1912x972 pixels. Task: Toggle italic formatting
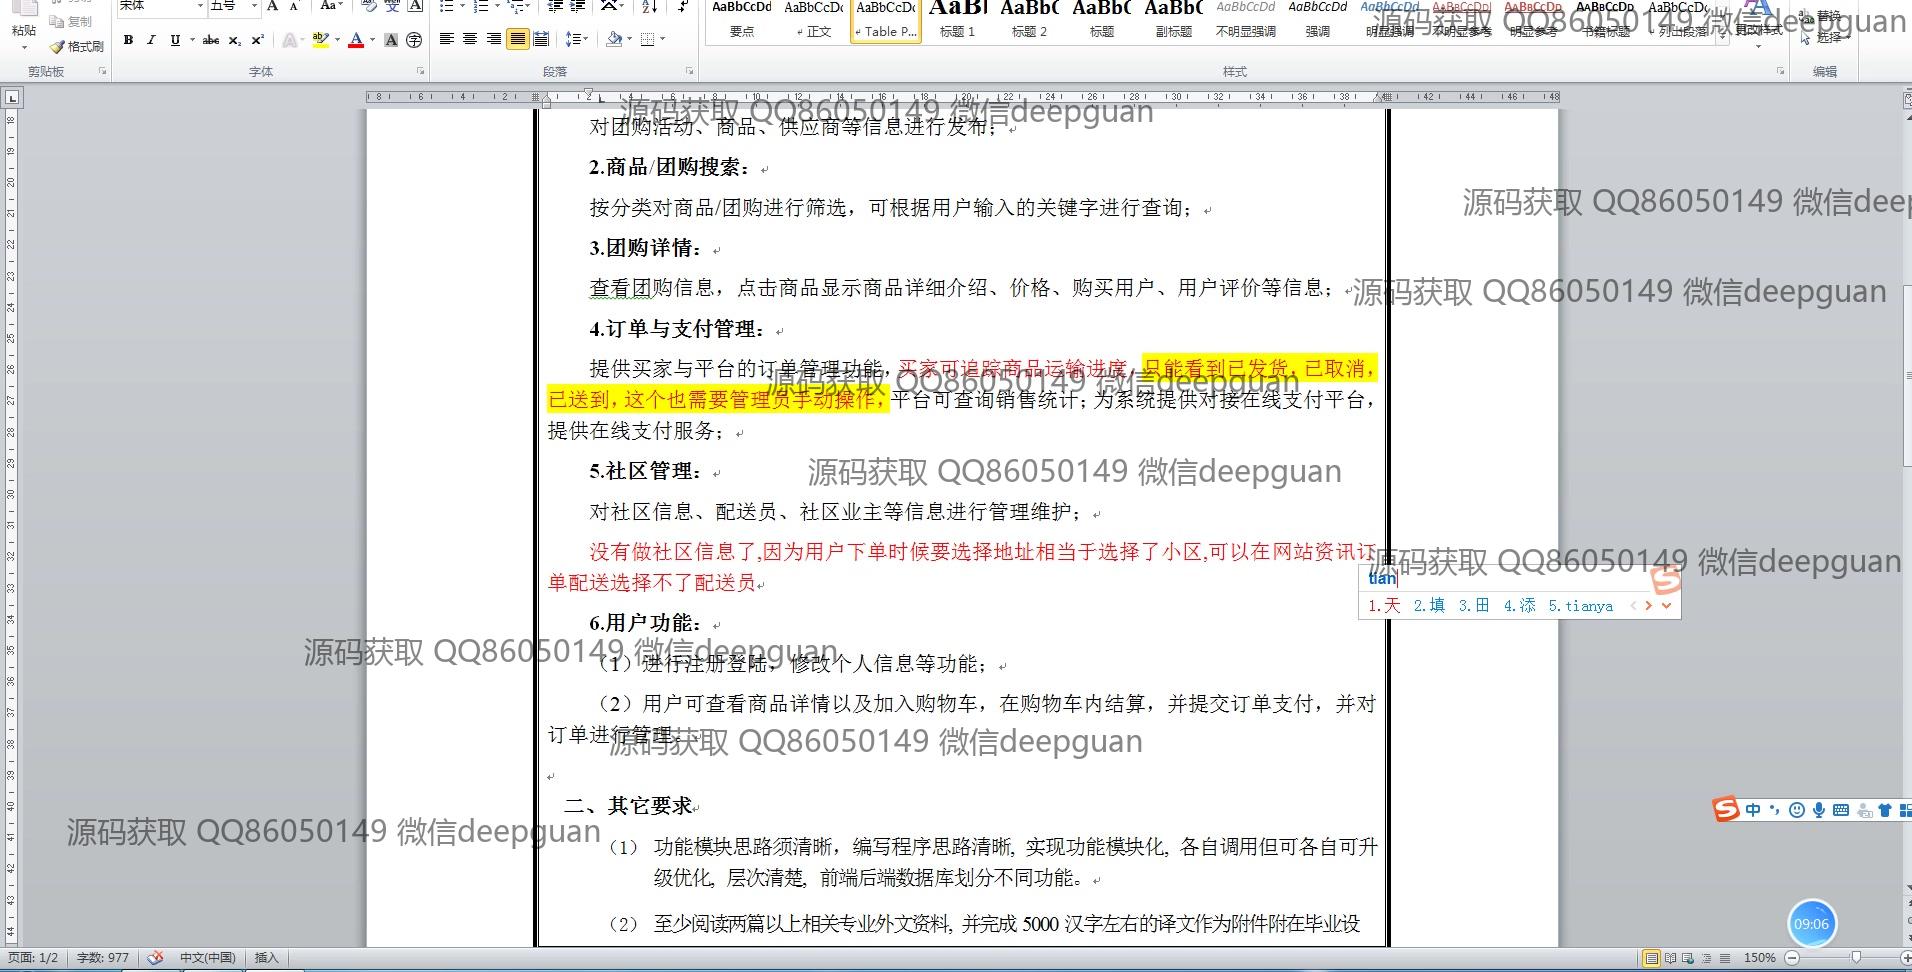151,40
